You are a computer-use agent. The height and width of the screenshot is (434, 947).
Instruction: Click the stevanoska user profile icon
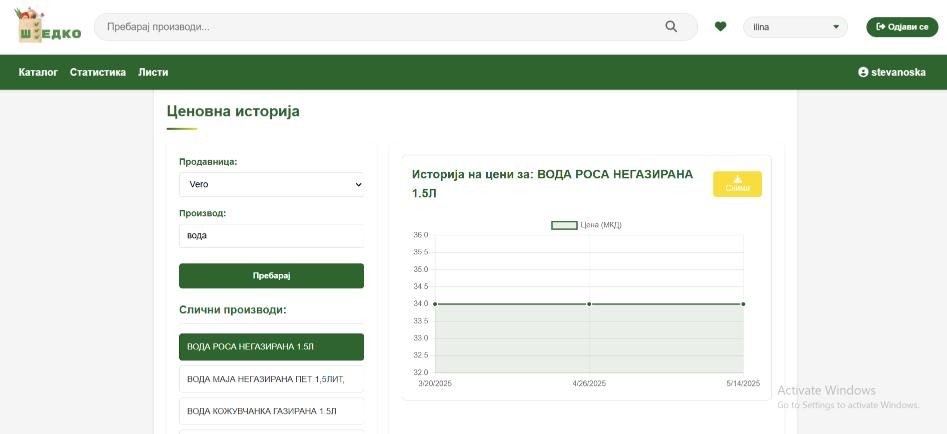(863, 72)
